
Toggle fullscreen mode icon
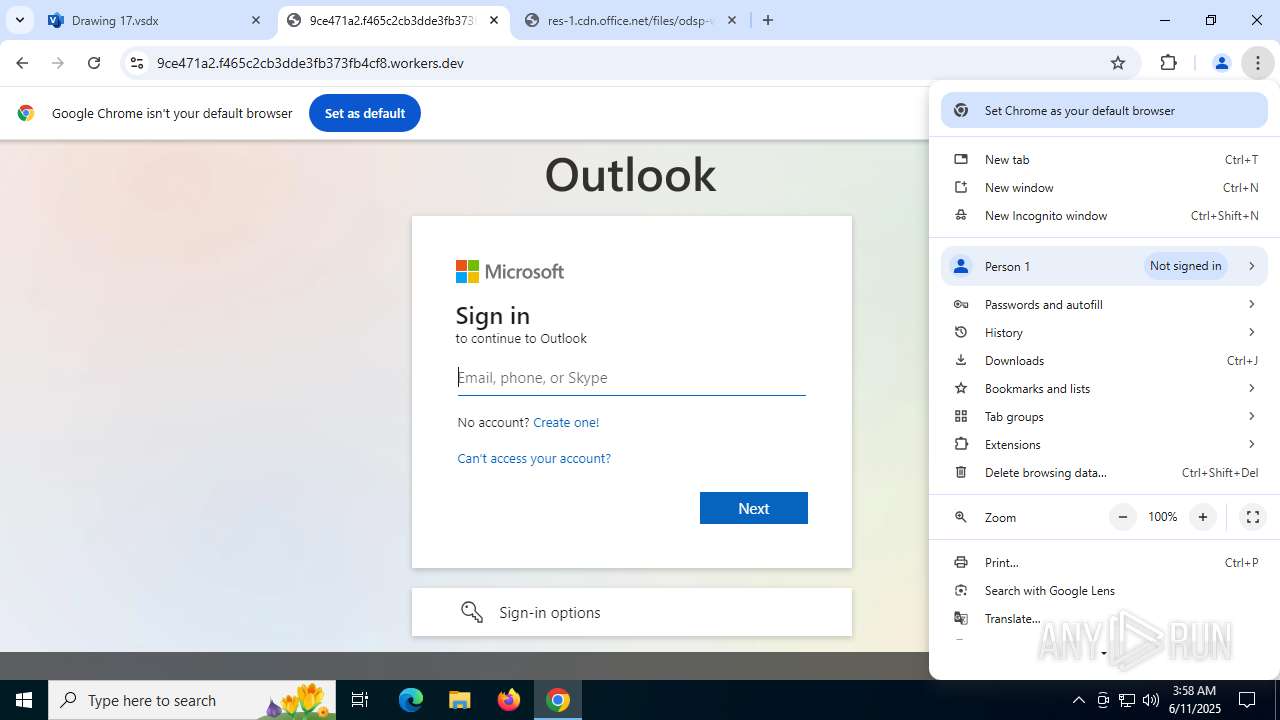[1252, 517]
